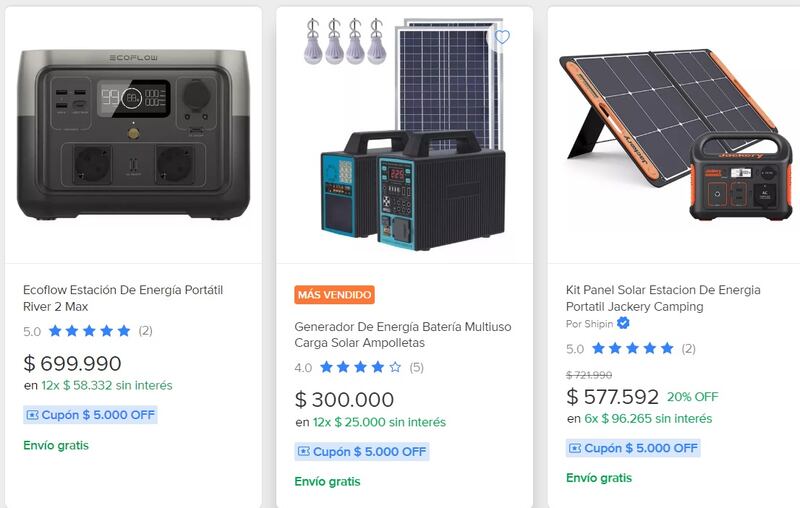The width and height of the screenshot is (800, 508).
Task: Open Generador De Energía Batería Multiuso title link
Action: [403, 335]
